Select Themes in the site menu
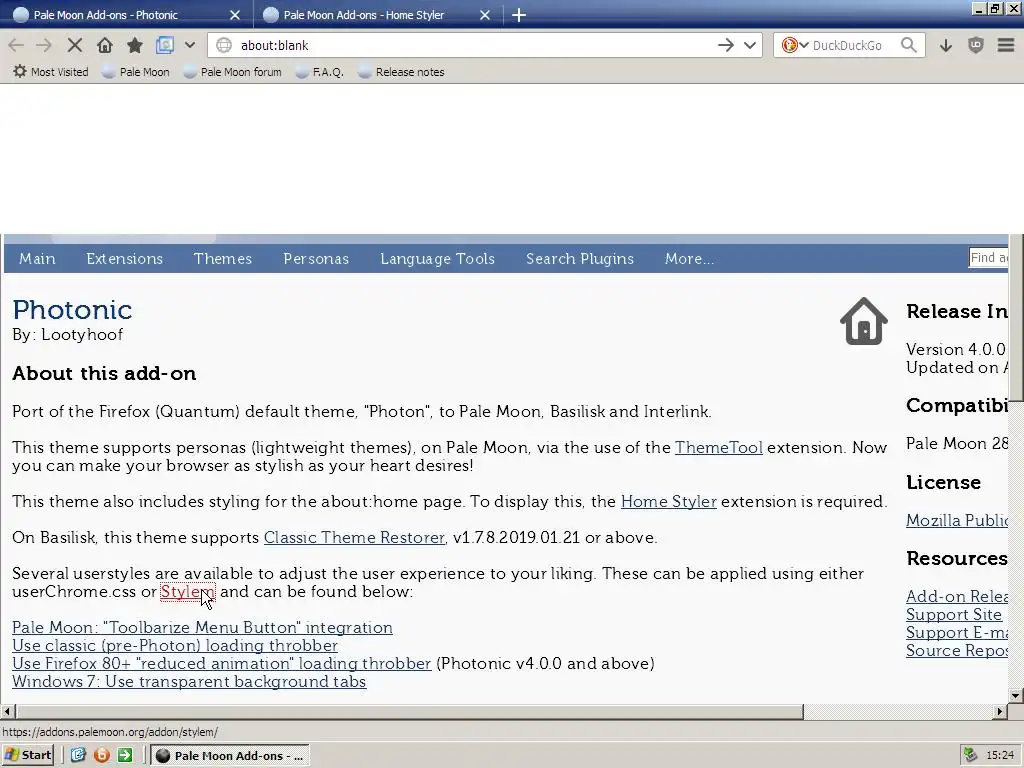The width and height of the screenshot is (1024, 768). tap(223, 259)
